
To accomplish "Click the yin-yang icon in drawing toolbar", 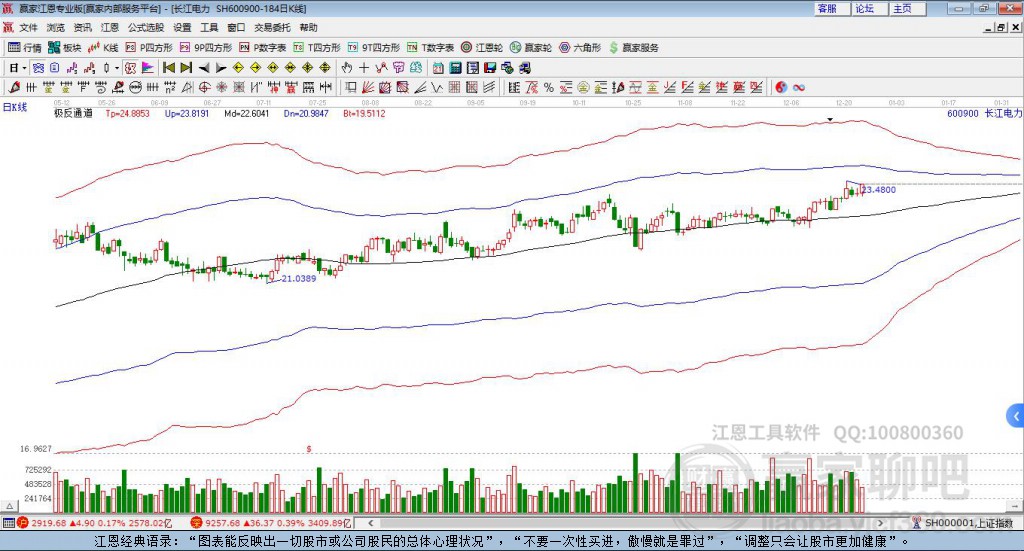I will (781, 88).
